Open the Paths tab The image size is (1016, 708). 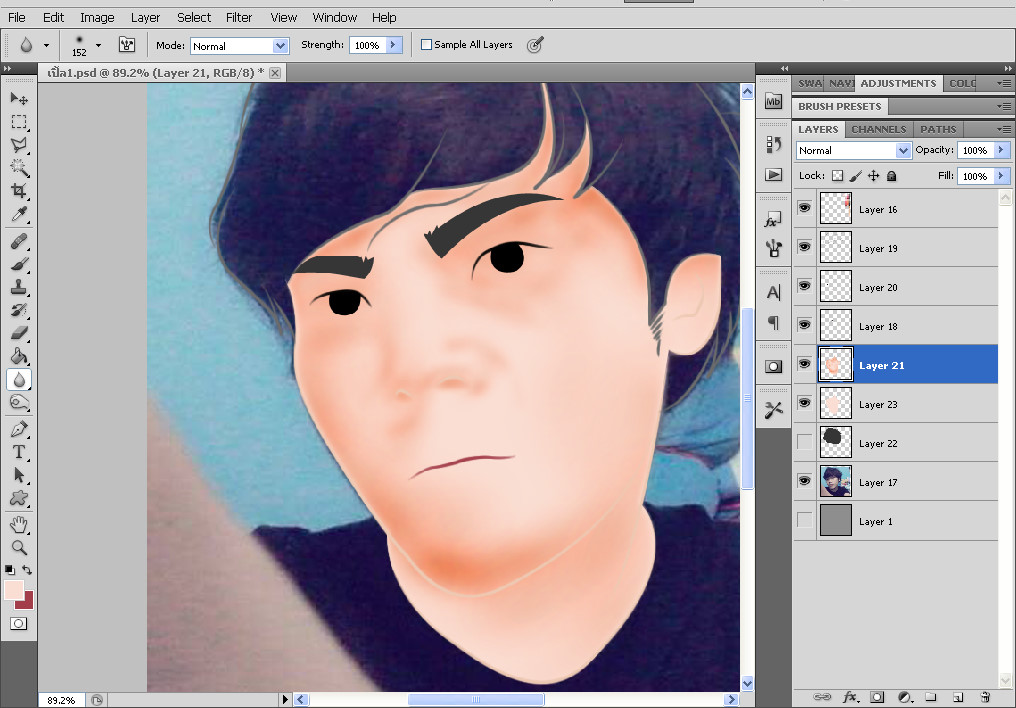[938, 129]
